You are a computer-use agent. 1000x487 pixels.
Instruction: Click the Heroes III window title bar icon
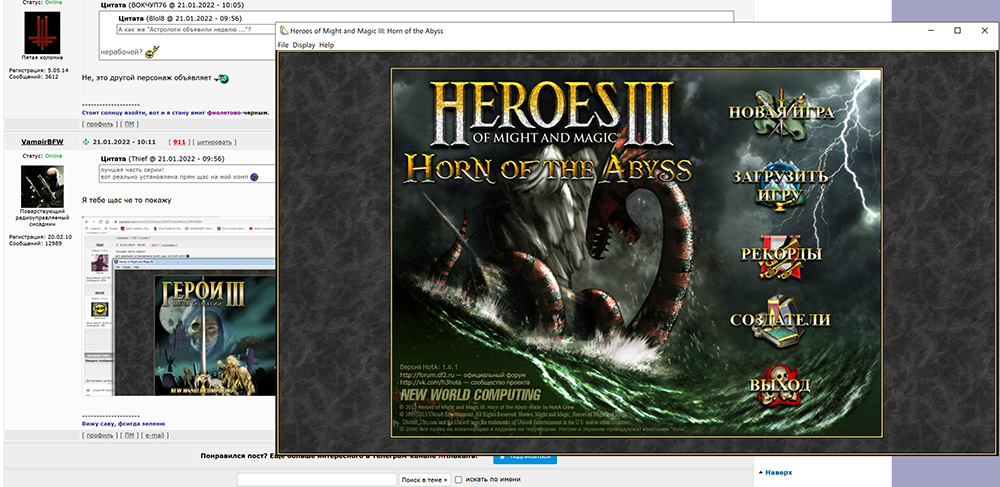284,31
